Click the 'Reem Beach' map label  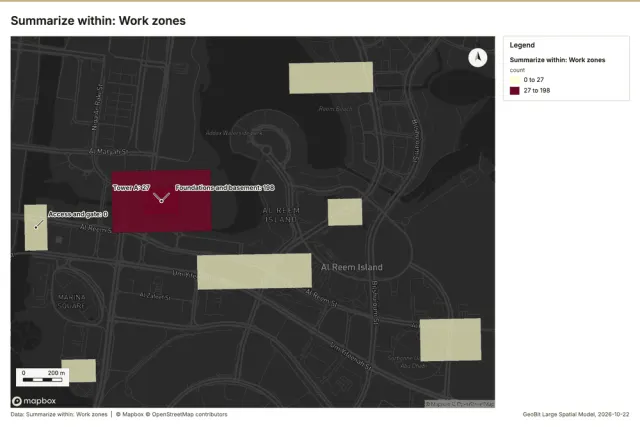(x=335, y=109)
